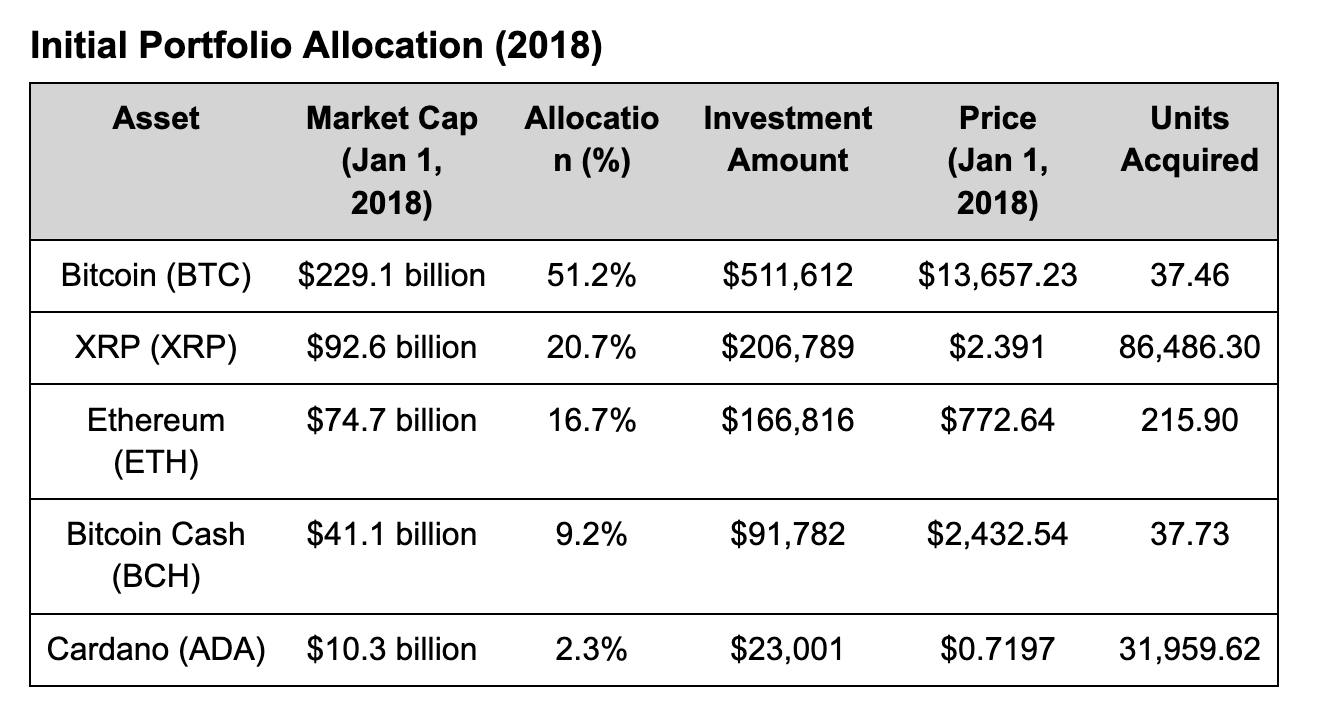The height and width of the screenshot is (728, 1336).
Task: Select the 86,486.30 units cell
Action: (x=1189, y=347)
